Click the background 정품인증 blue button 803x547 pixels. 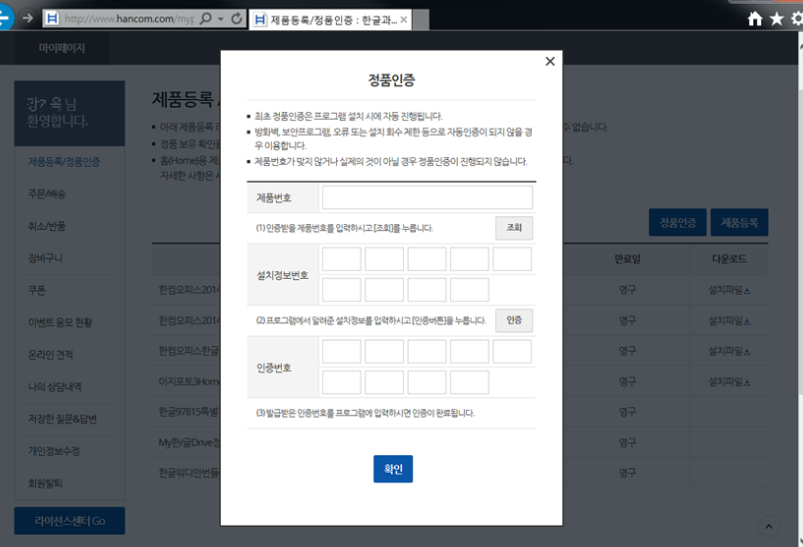678,222
